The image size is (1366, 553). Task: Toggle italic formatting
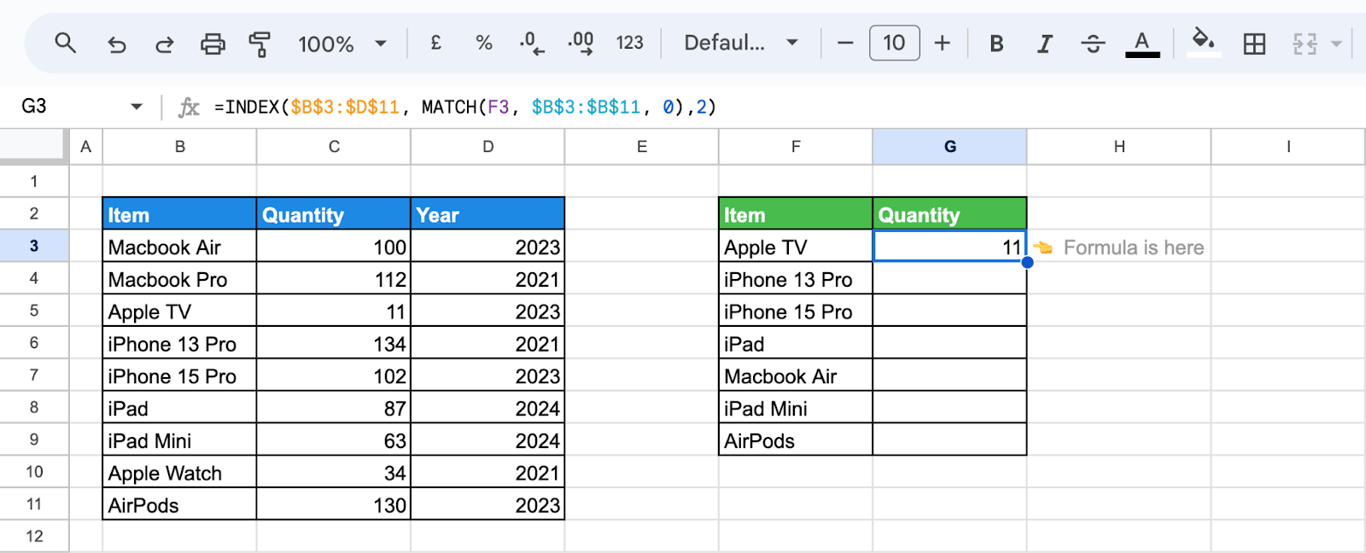1045,43
